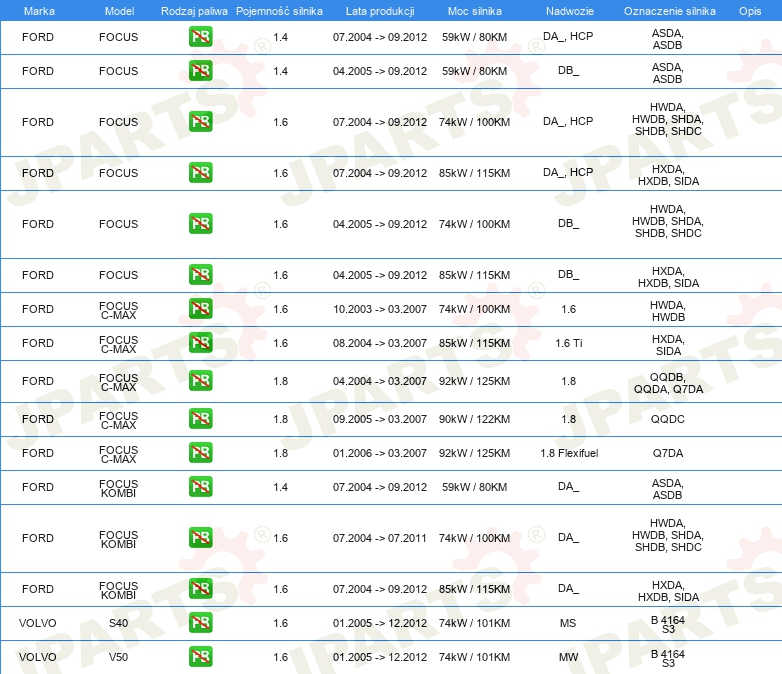Click fuel icon in Focus Kombi 85kW row
782x674 pixels.
point(200,589)
